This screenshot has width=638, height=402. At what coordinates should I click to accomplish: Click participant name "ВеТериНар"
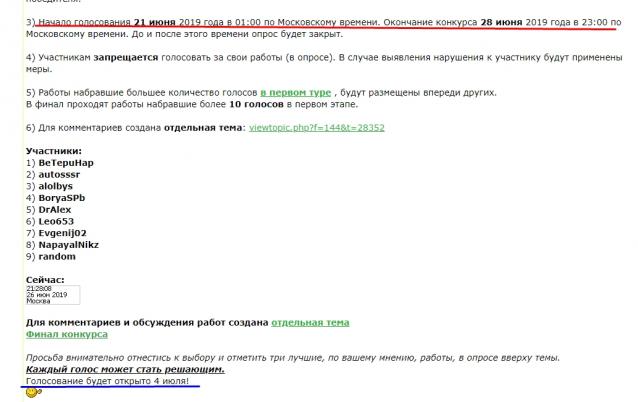(x=66, y=163)
